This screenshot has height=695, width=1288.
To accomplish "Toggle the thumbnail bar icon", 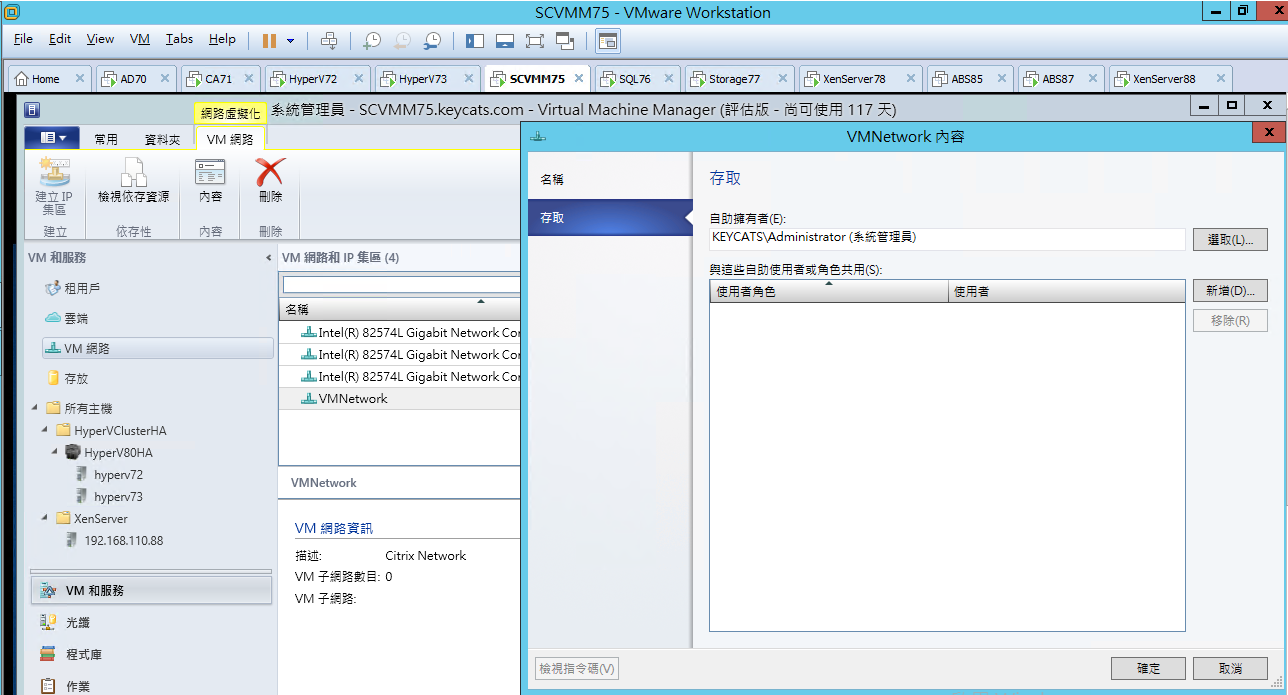I will click(x=505, y=40).
